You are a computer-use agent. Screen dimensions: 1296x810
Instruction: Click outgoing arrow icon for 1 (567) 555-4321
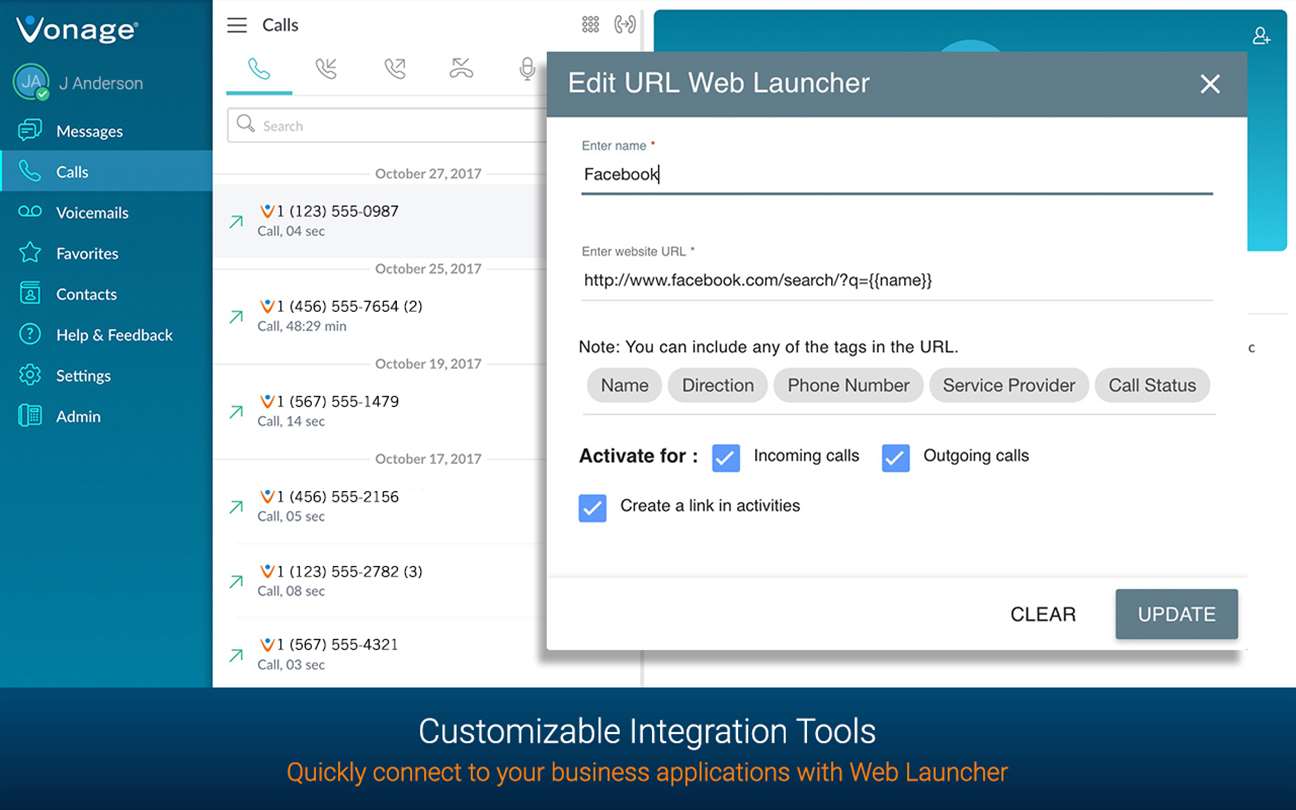(x=236, y=656)
